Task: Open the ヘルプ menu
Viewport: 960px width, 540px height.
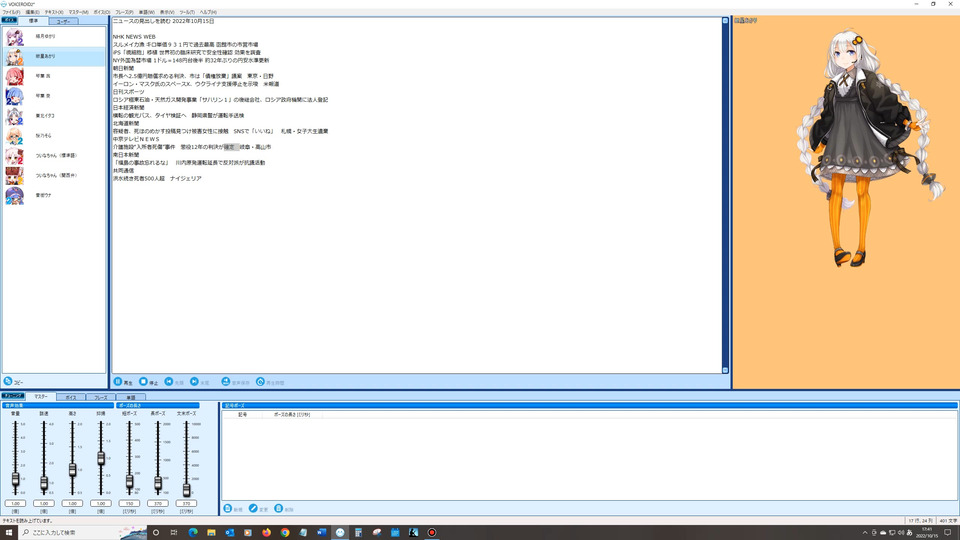Action: point(208,12)
